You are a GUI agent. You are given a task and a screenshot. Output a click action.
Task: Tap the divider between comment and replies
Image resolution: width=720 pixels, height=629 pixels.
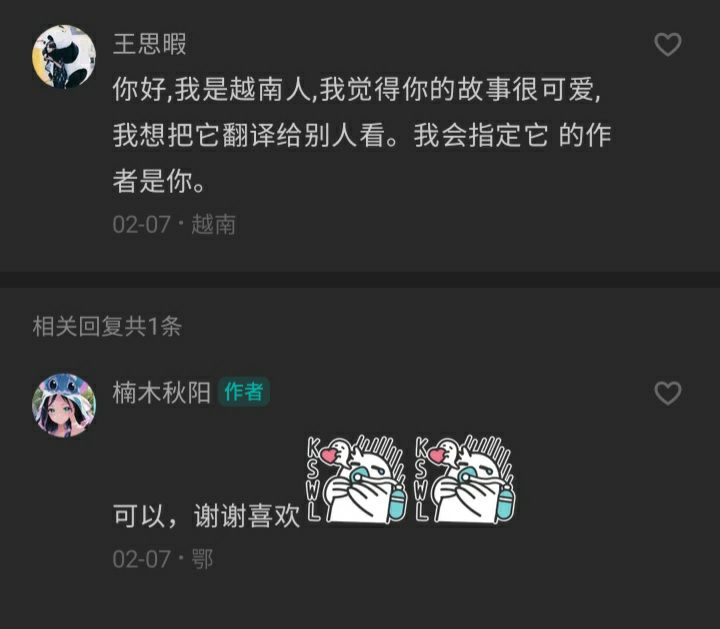(360, 280)
